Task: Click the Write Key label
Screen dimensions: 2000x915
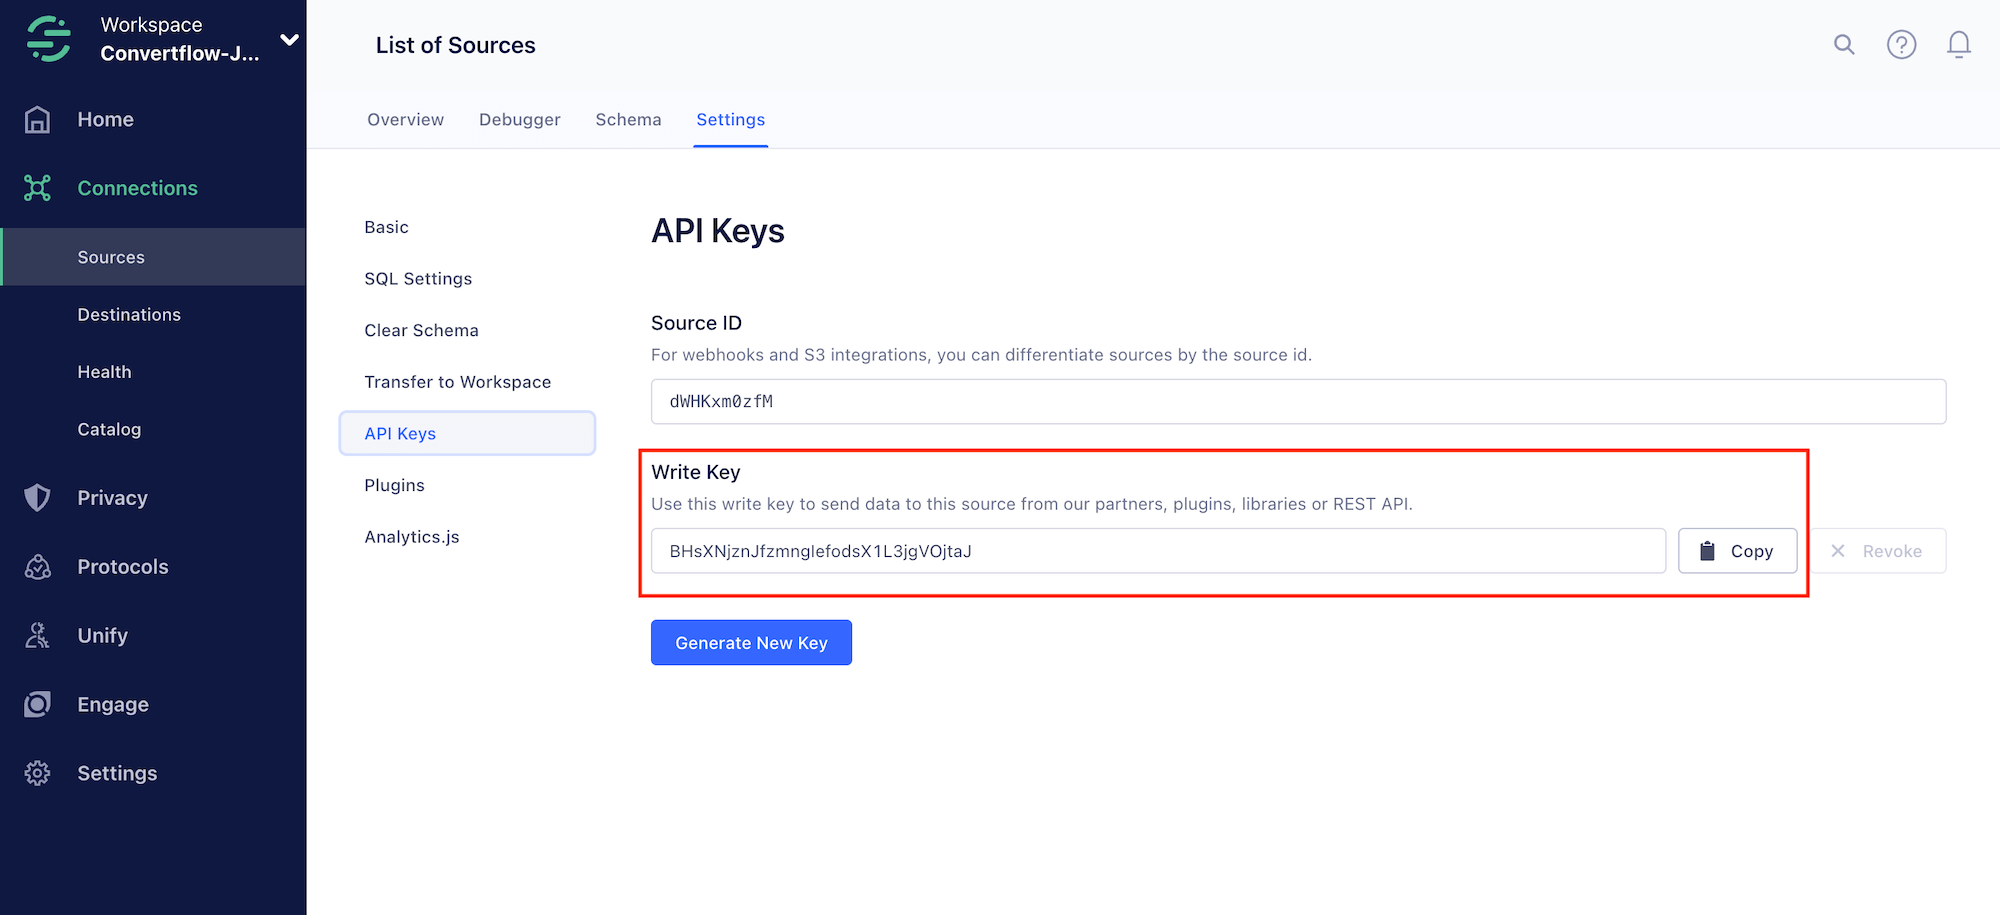Action: pyautogui.click(x=695, y=472)
